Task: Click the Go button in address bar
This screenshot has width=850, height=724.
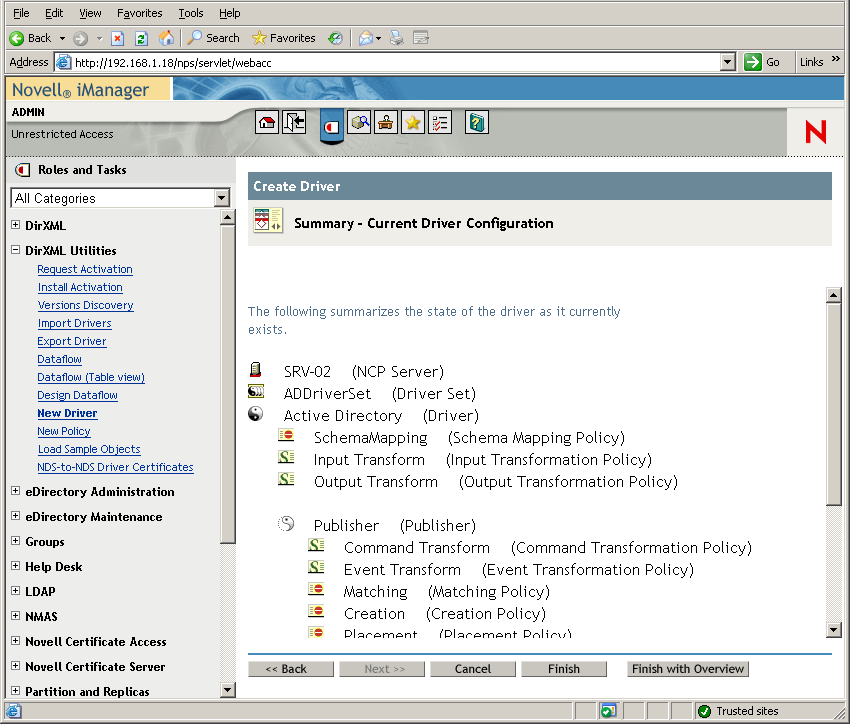Action: (759, 61)
